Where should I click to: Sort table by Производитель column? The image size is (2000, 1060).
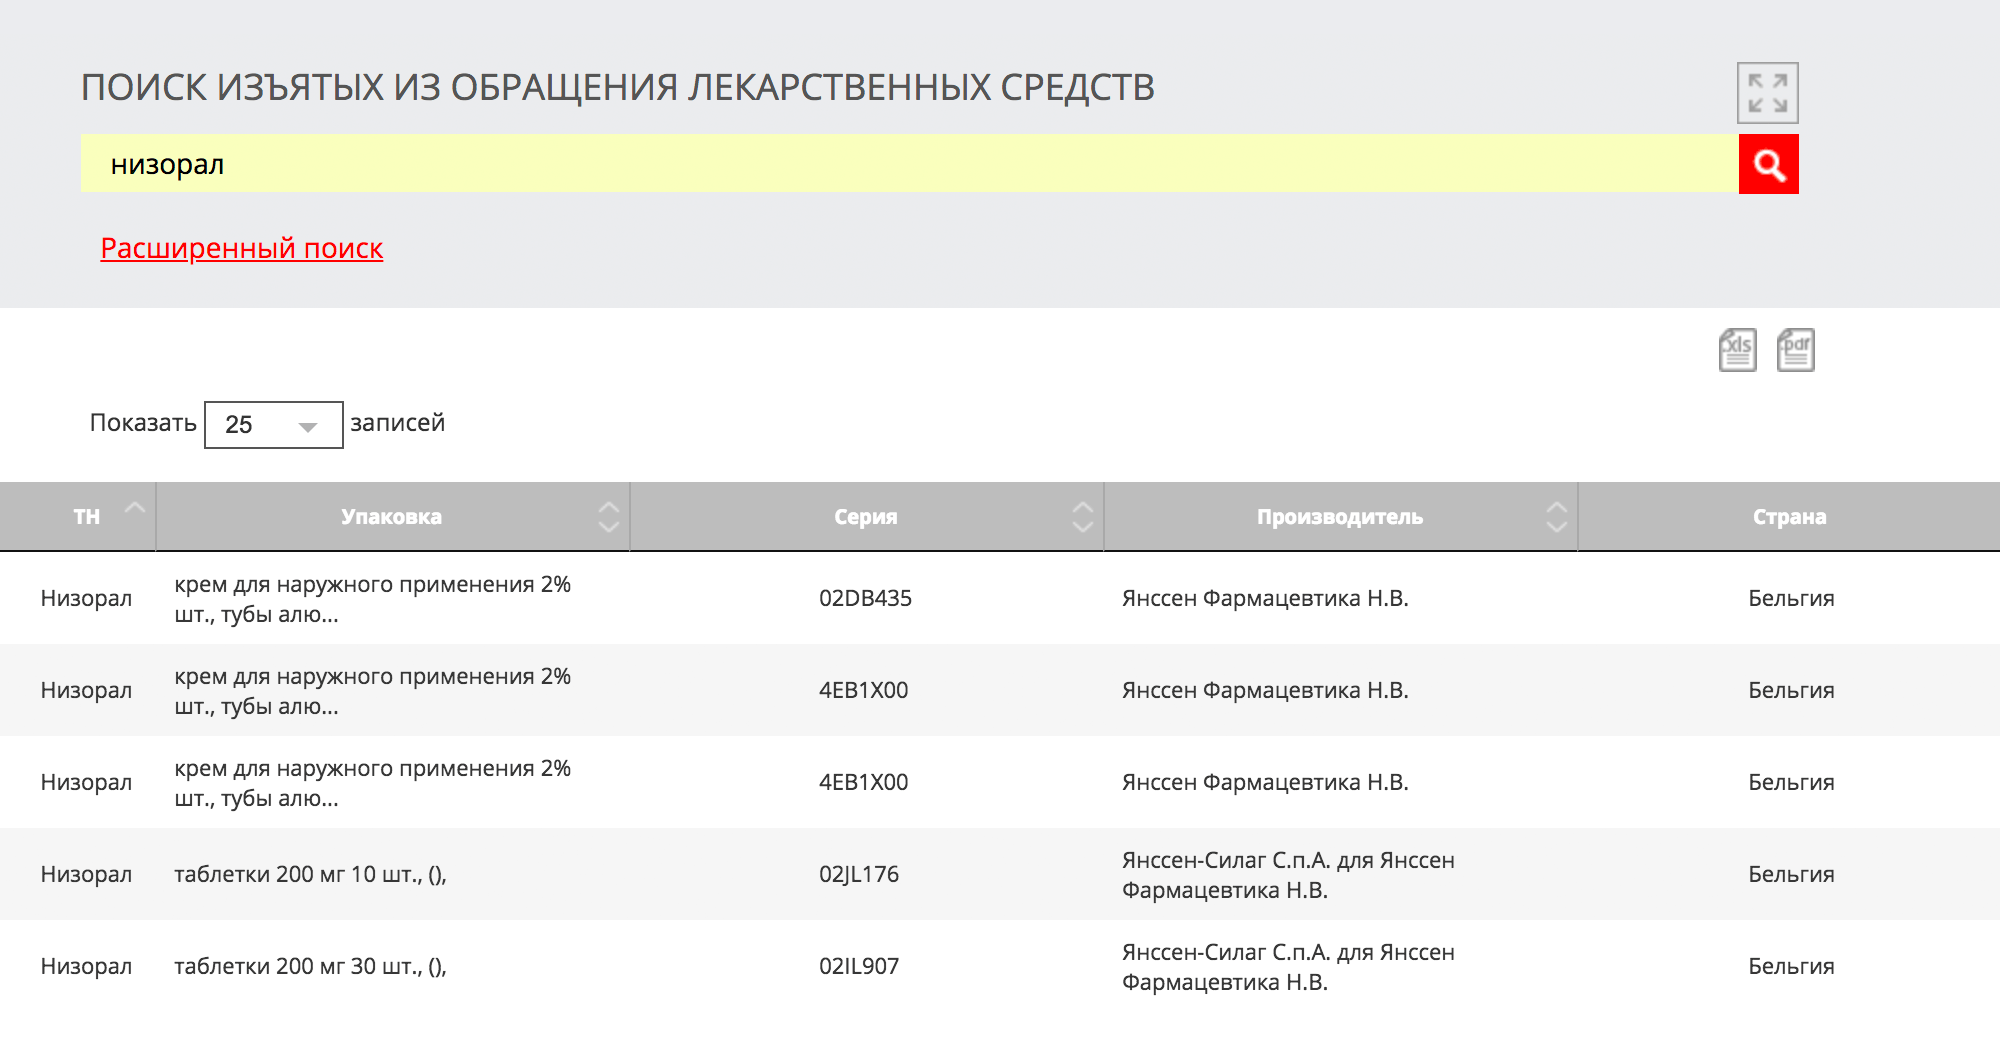tap(1341, 516)
